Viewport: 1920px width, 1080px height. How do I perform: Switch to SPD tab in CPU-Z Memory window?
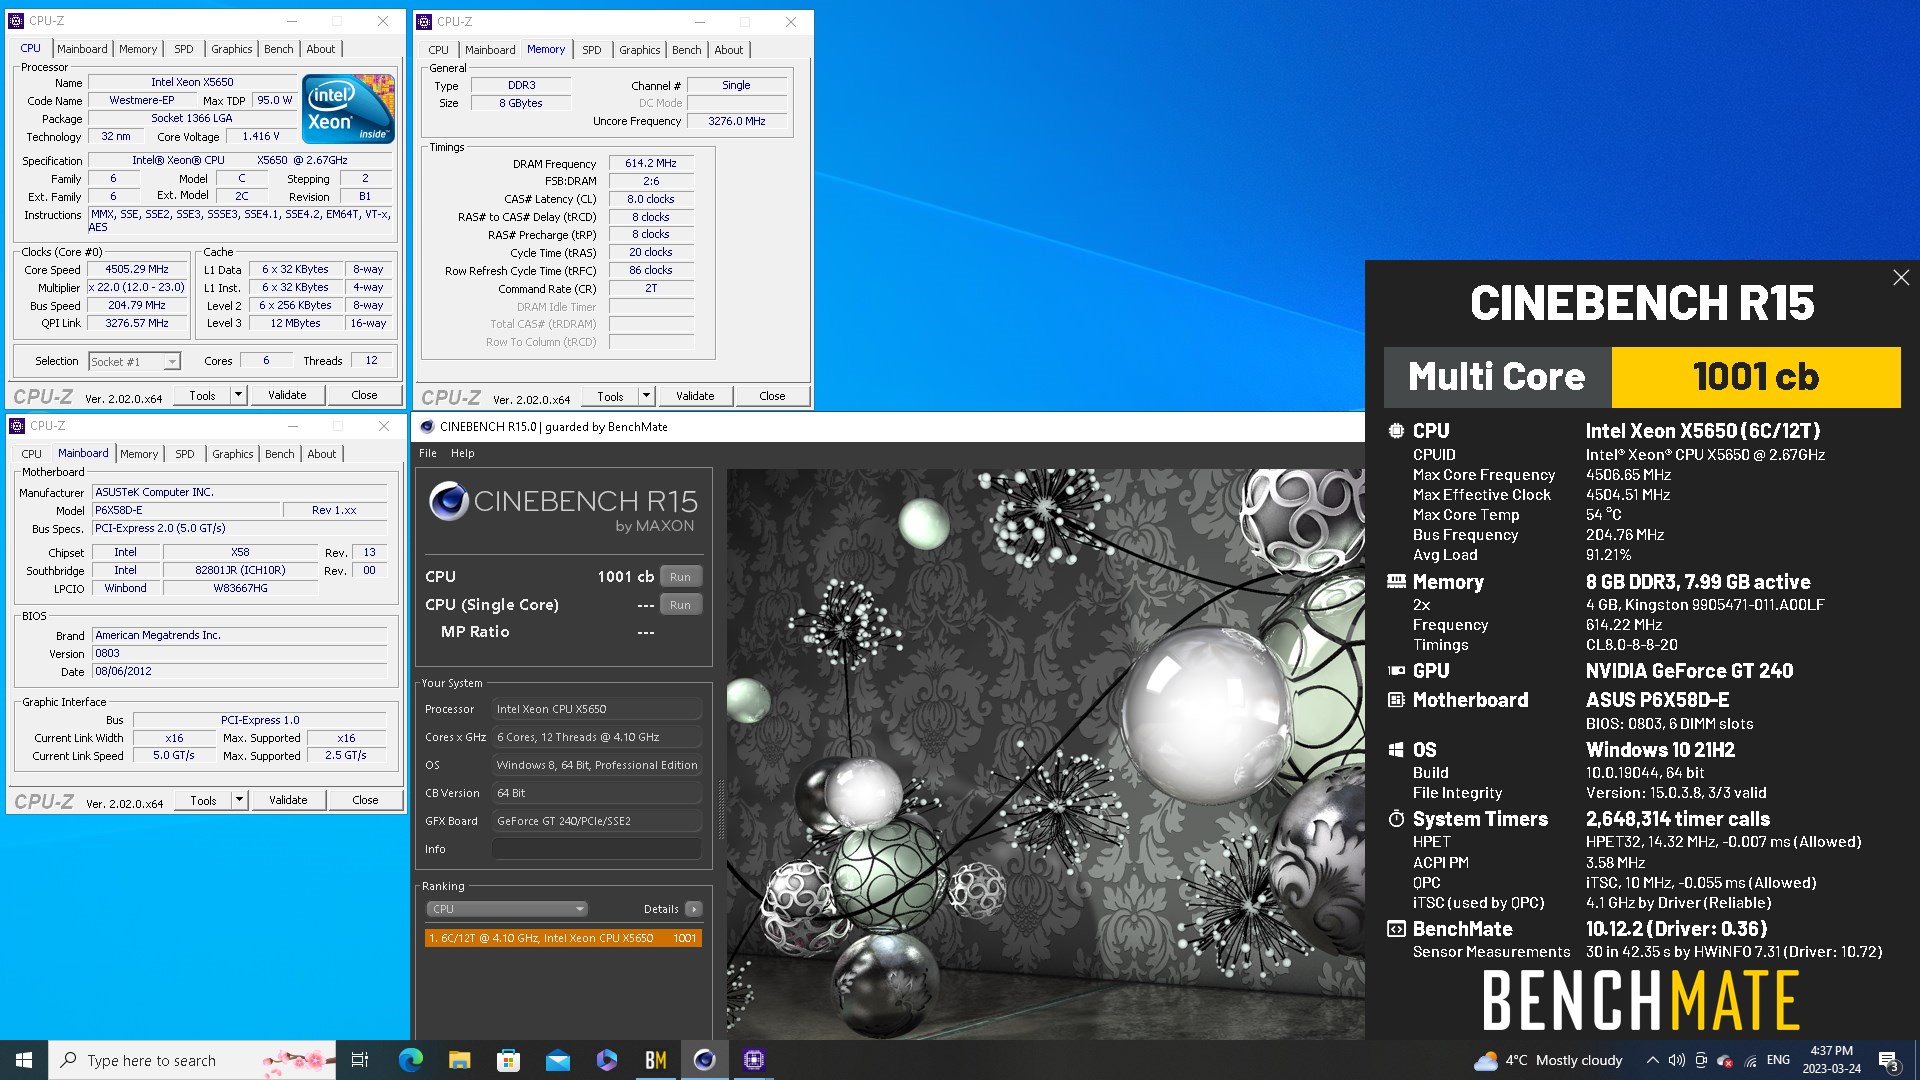[x=592, y=50]
